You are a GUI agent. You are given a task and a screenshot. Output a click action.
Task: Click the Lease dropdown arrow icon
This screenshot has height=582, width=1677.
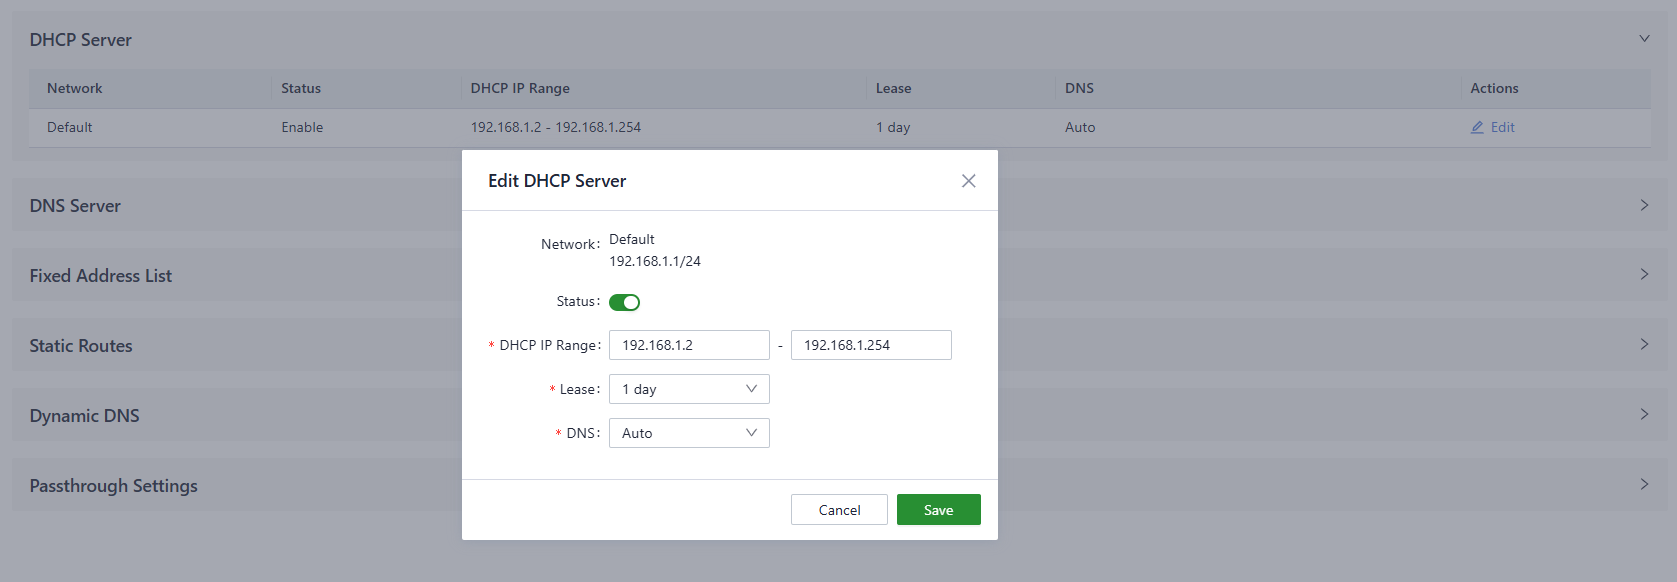(x=751, y=389)
